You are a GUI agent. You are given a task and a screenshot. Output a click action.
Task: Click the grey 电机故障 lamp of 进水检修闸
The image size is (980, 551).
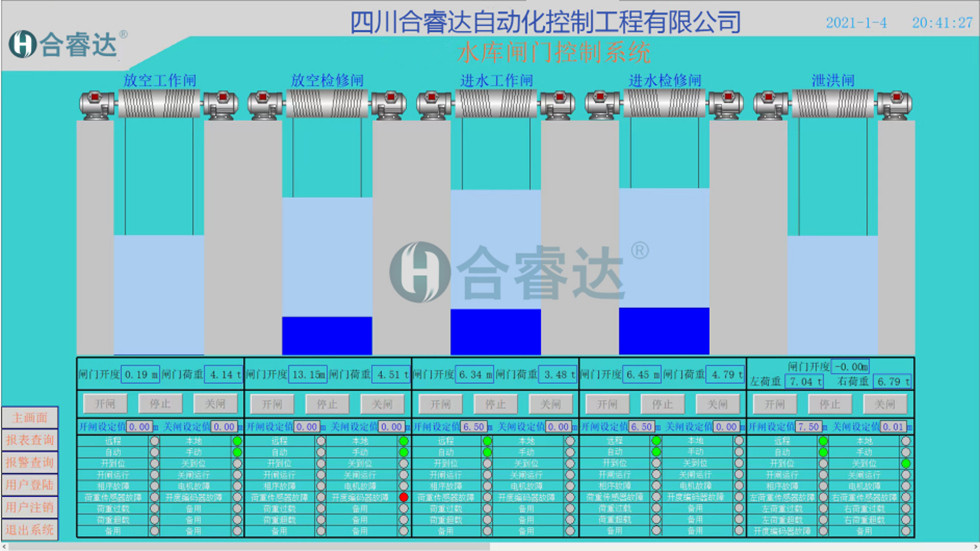click(739, 486)
